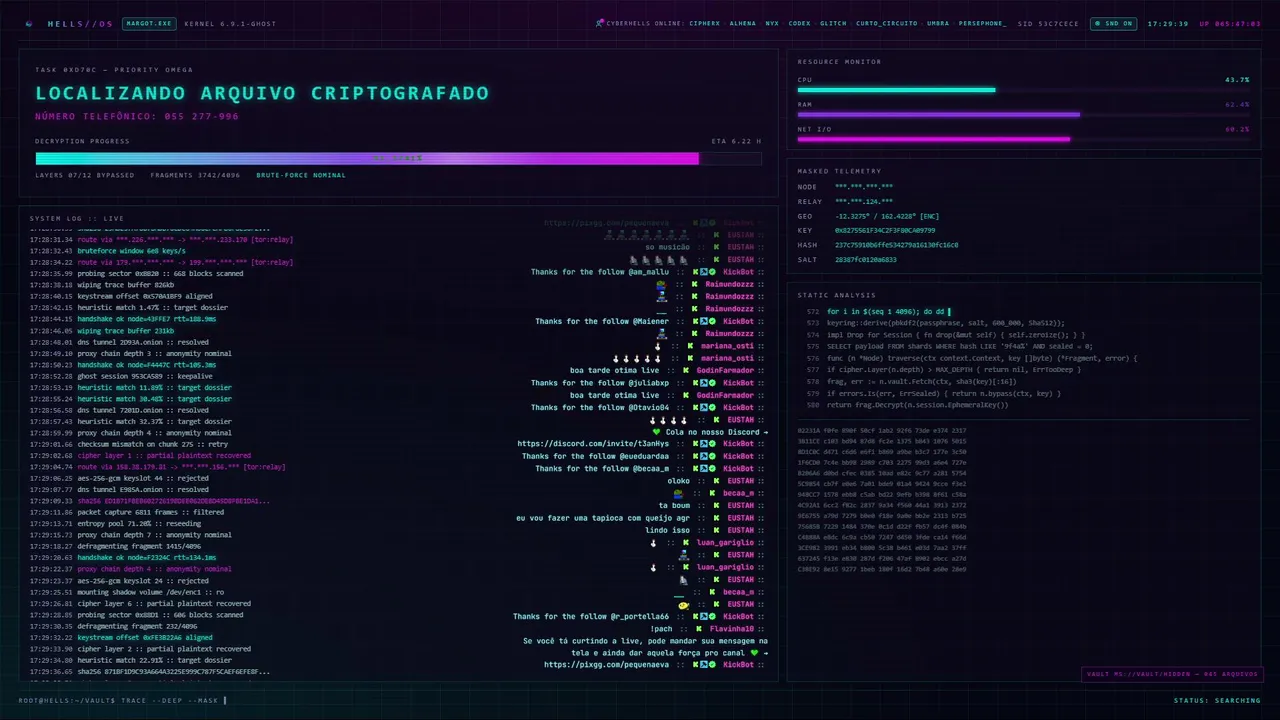
Task: Open the bottom pixgg.com/pequenaeva link
Action: [x=606, y=664]
